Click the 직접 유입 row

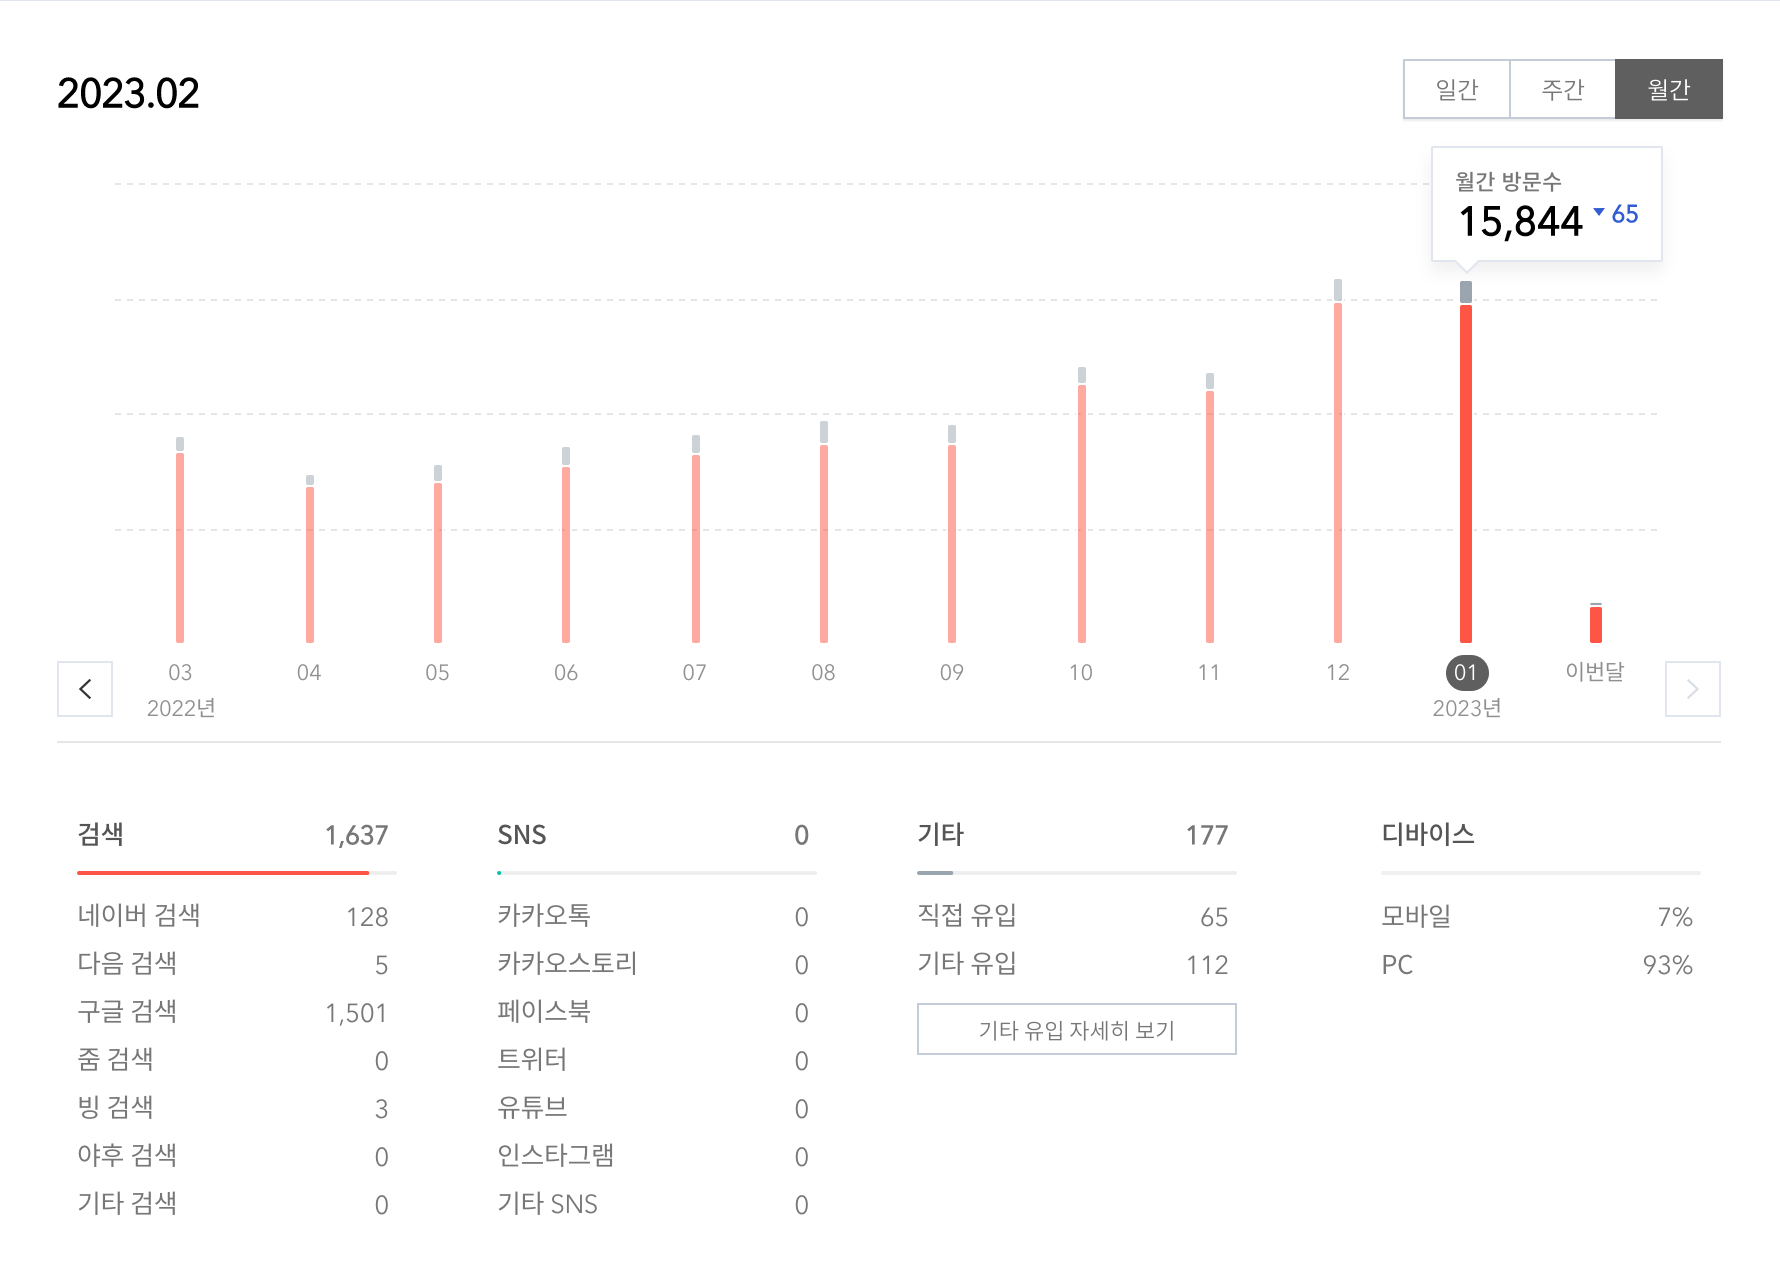(x=1073, y=916)
